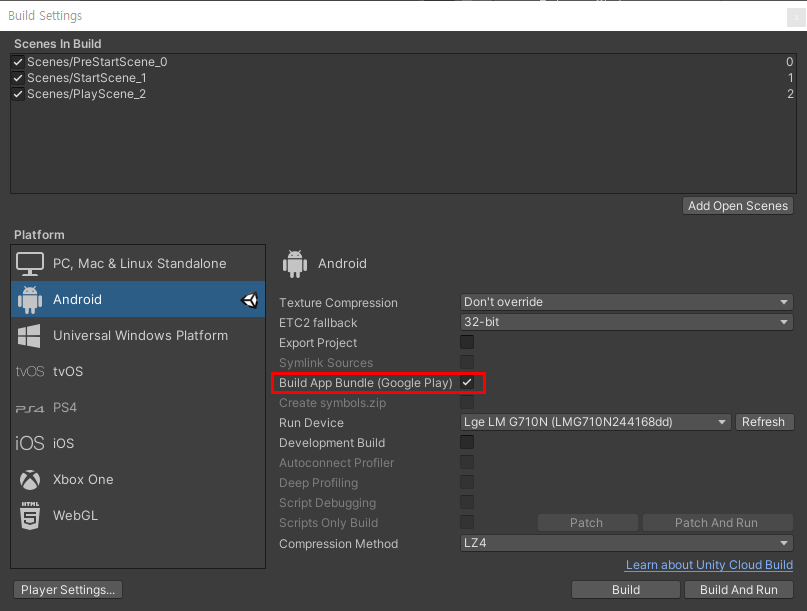This screenshot has width=807, height=611.
Task: Toggle the Create symbols.zip checkbox
Action: click(467, 403)
